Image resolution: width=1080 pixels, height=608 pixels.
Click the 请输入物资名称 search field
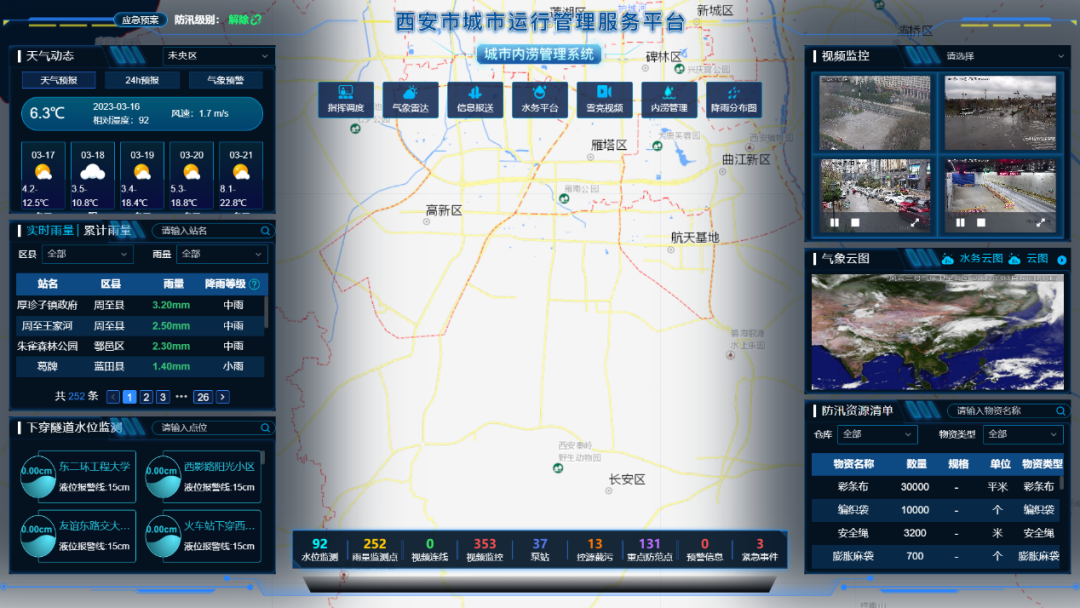pos(1008,410)
